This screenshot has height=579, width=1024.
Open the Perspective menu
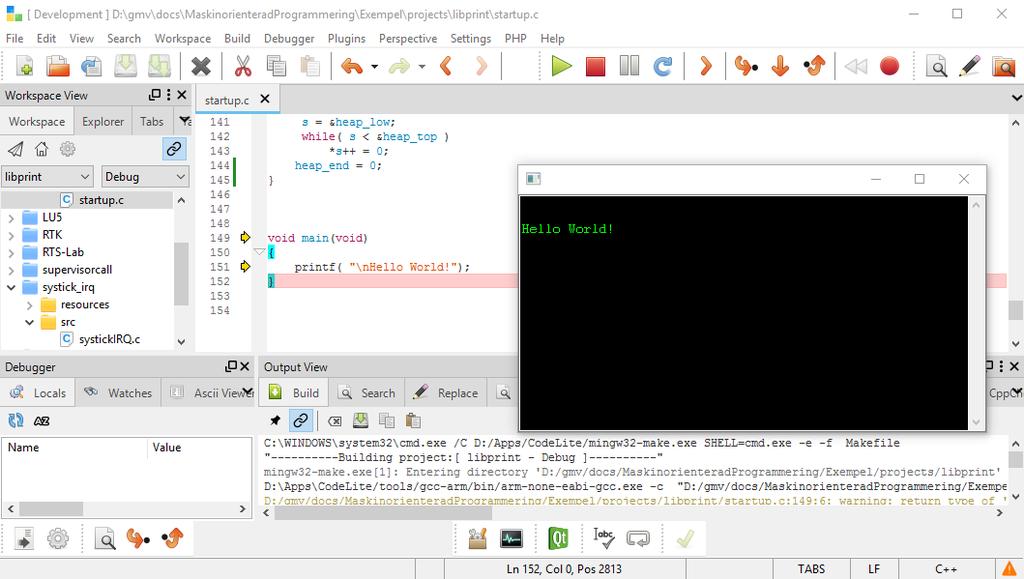coord(408,39)
